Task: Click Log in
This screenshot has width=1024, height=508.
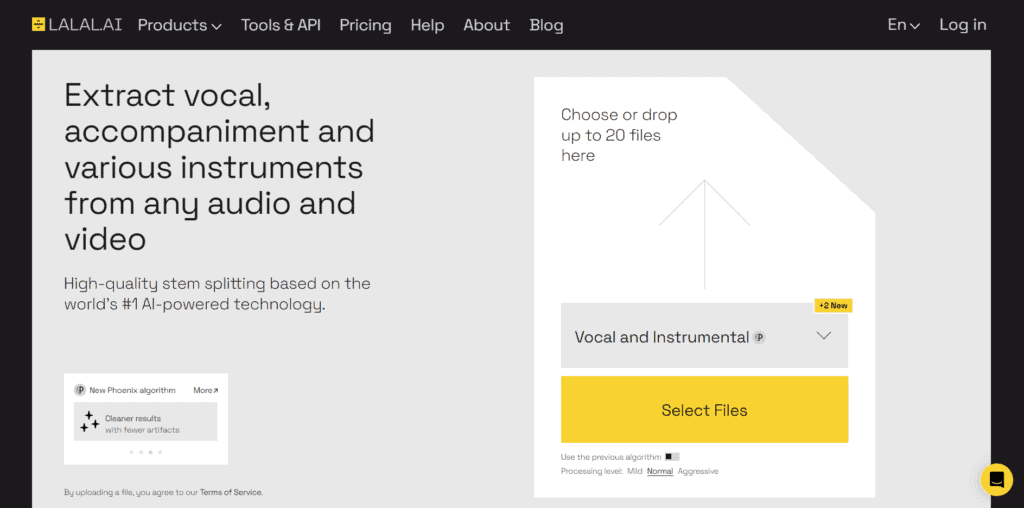Action: (963, 25)
